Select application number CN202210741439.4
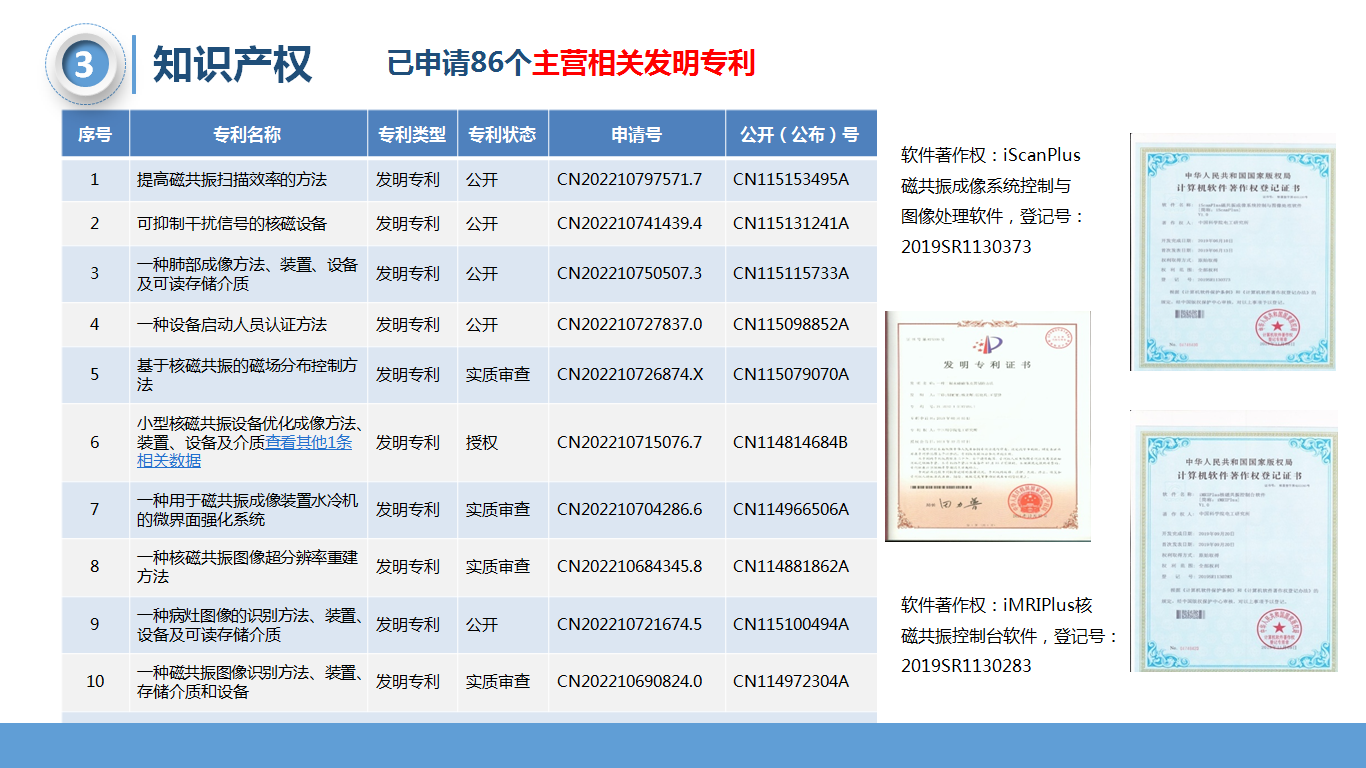Image resolution: width=1366 pixels, height=768 pixels. (629, 223)
